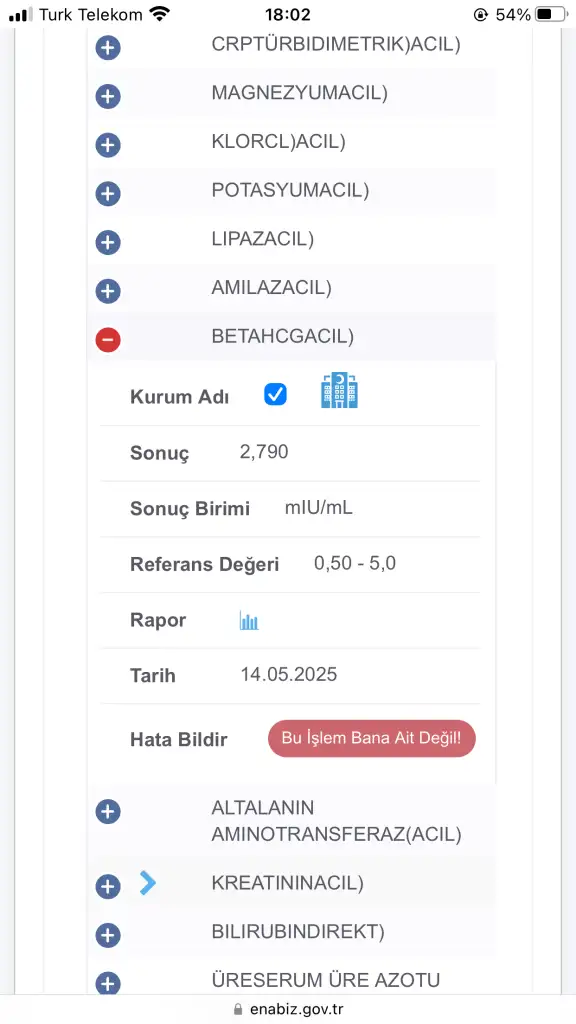Open the blue hospital building icon
This screenshot has width=576, height=1024.
(340, 391)
